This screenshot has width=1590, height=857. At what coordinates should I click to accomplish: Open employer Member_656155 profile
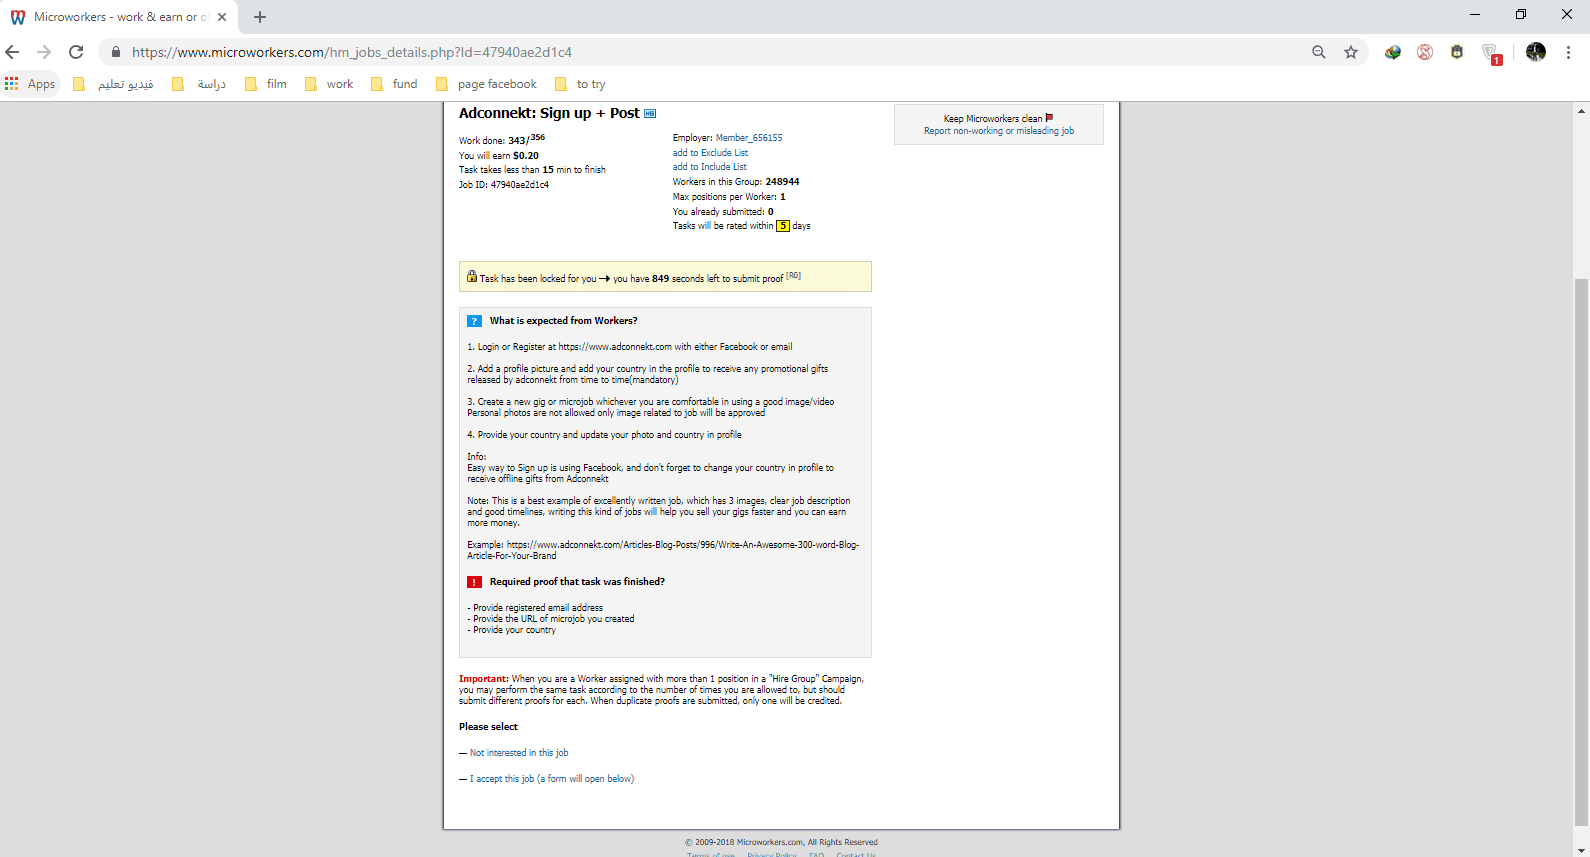coord(749,138)
